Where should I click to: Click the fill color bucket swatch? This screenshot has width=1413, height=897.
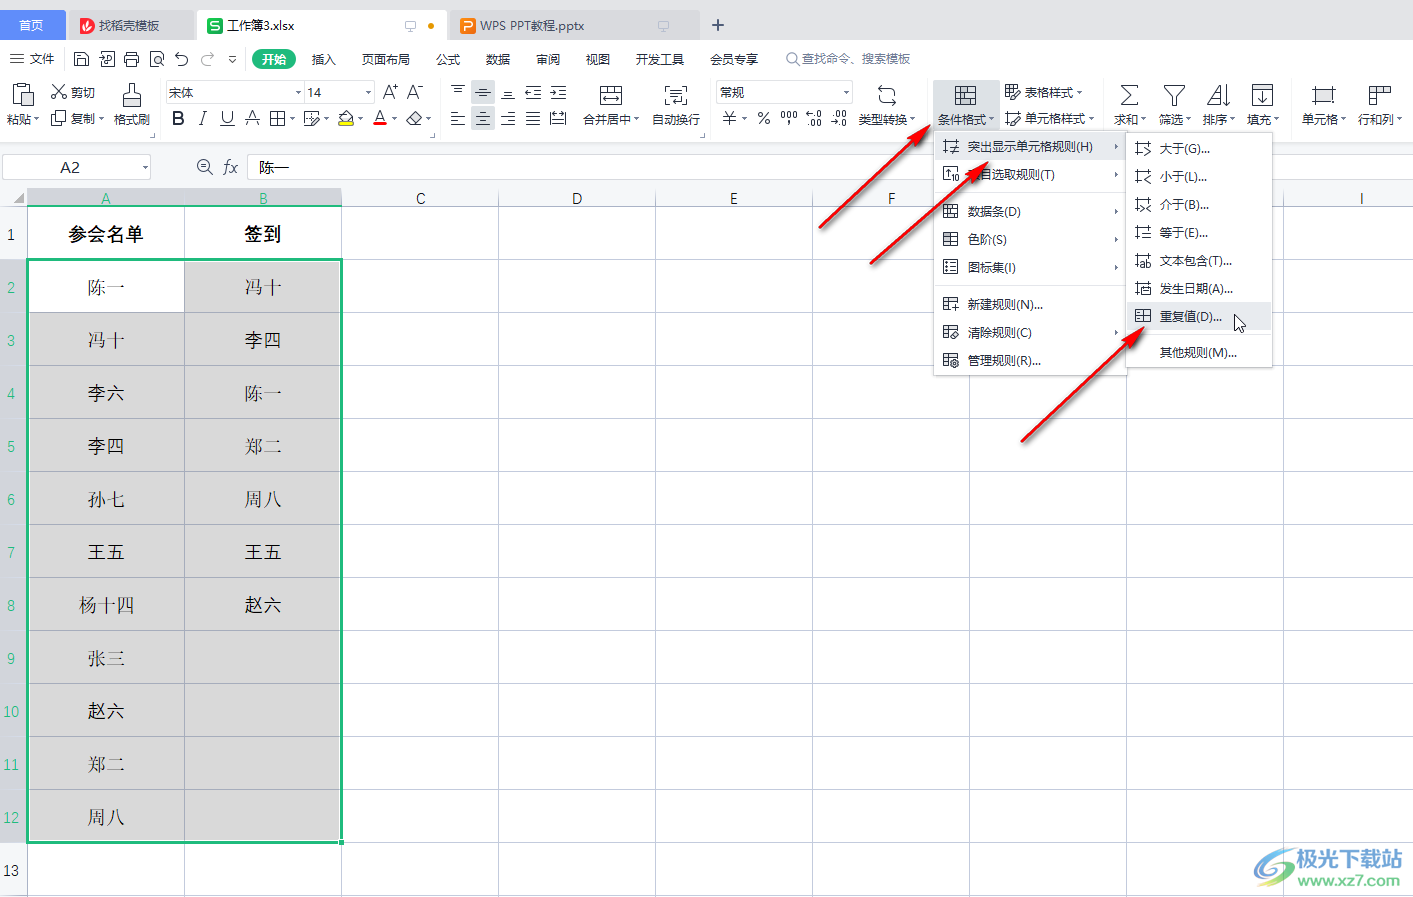346,119
